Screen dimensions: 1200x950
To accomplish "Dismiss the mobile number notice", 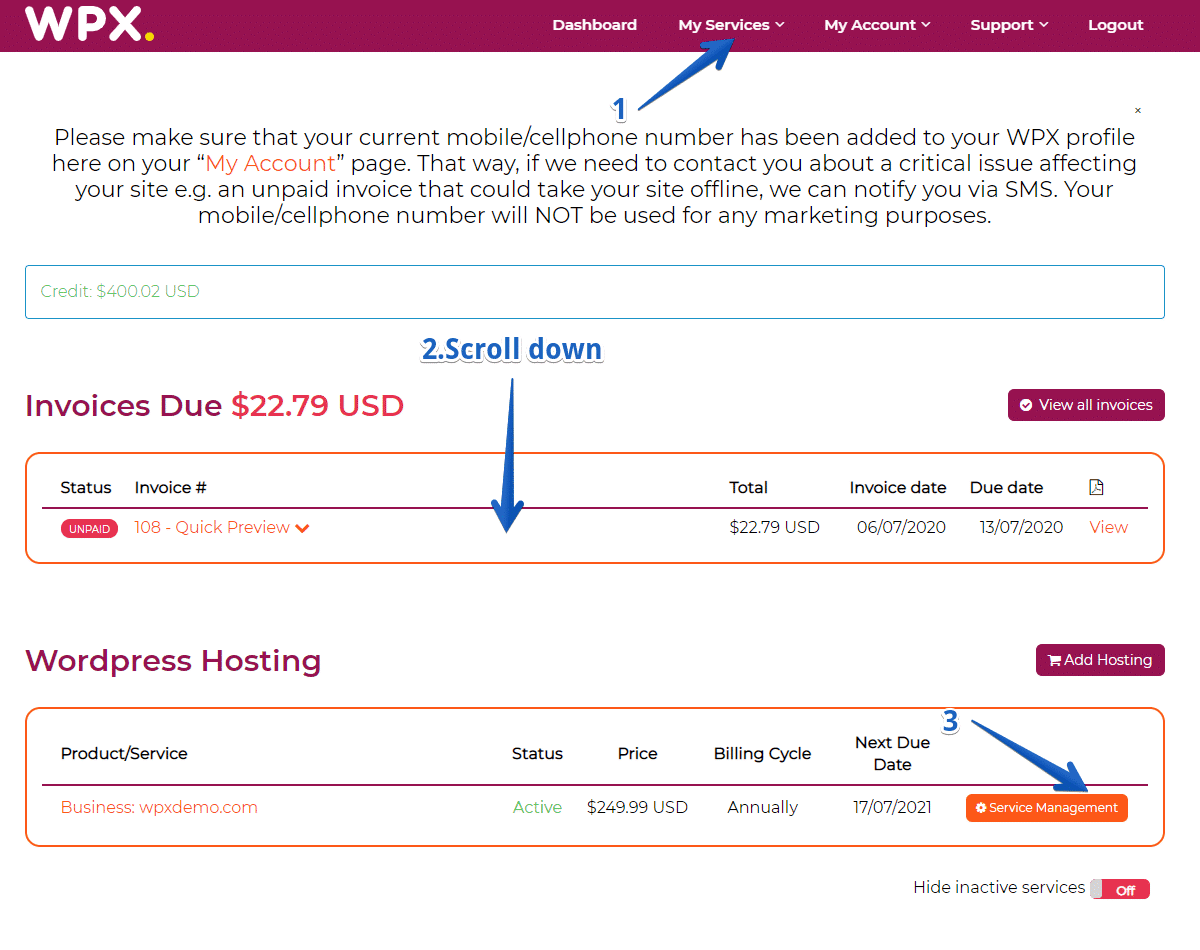I will [x=1138, y=110].
